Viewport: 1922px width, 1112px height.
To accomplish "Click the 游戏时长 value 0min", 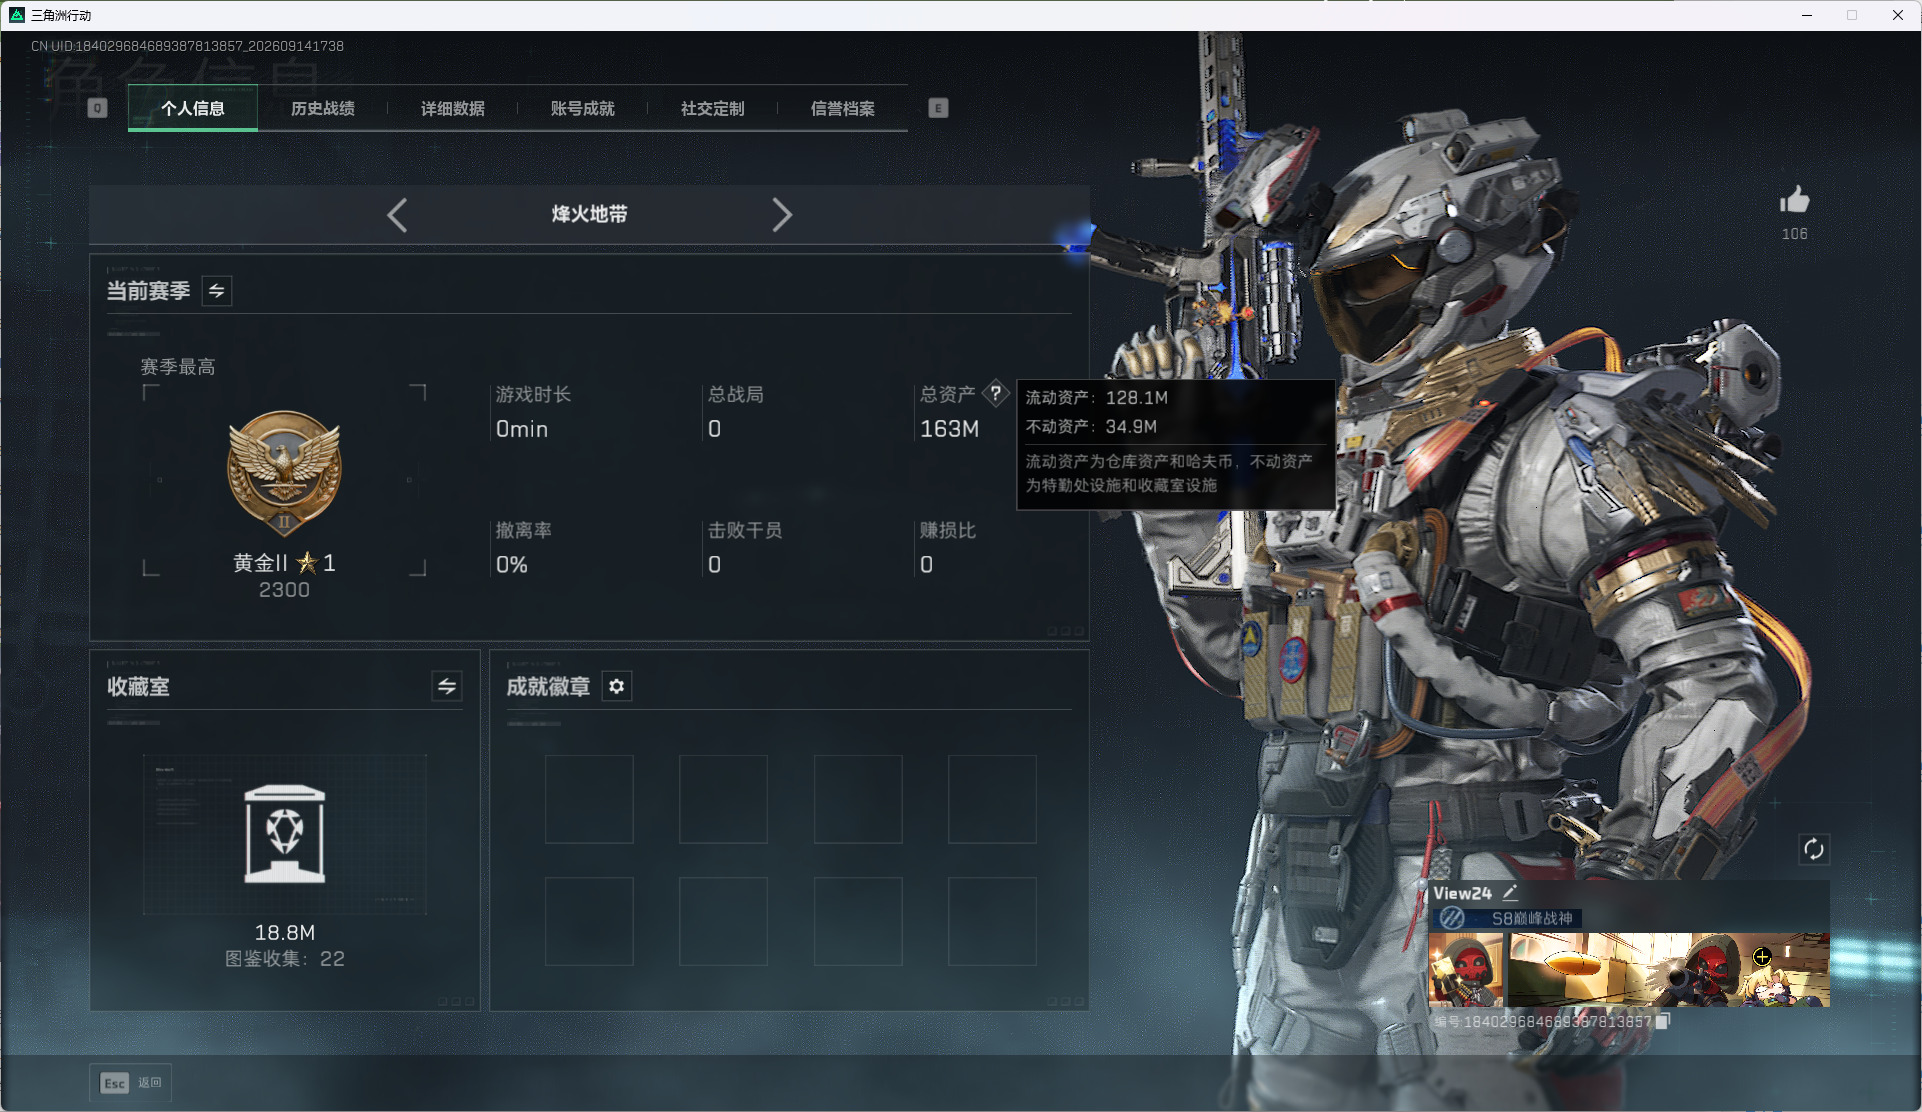I will [x=522, y=429].
